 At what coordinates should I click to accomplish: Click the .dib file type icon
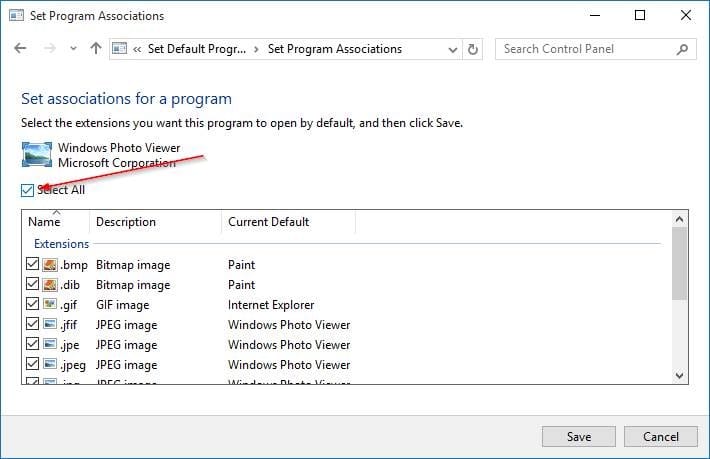50,284
